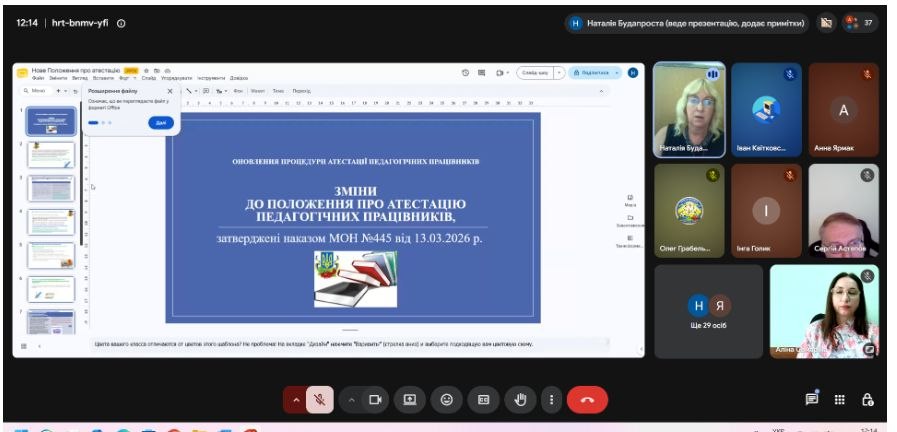
Task: Toggle the camera on or off
Action: pos(375,400)
